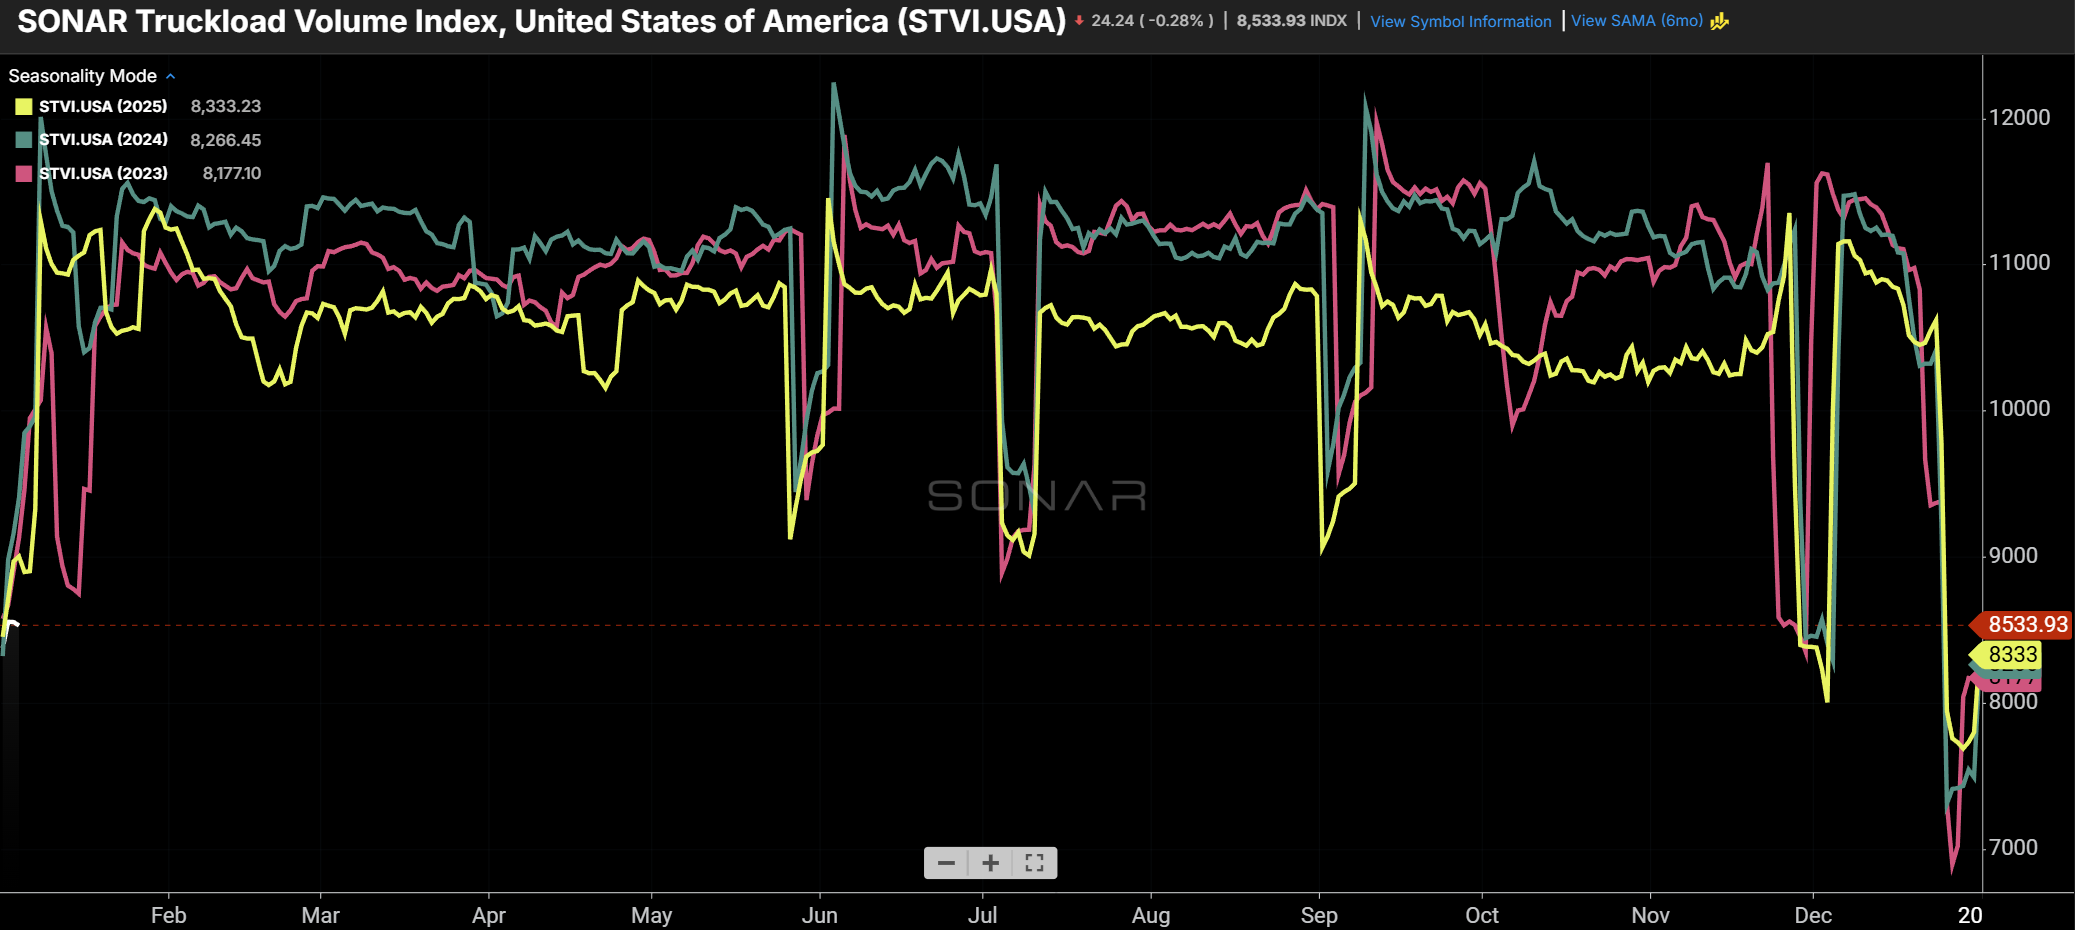Screen dimensions: 2075x930
Task: Click the yellow 2025 legend color swatch
Action: pyautogui.click(x=24, y=106)
